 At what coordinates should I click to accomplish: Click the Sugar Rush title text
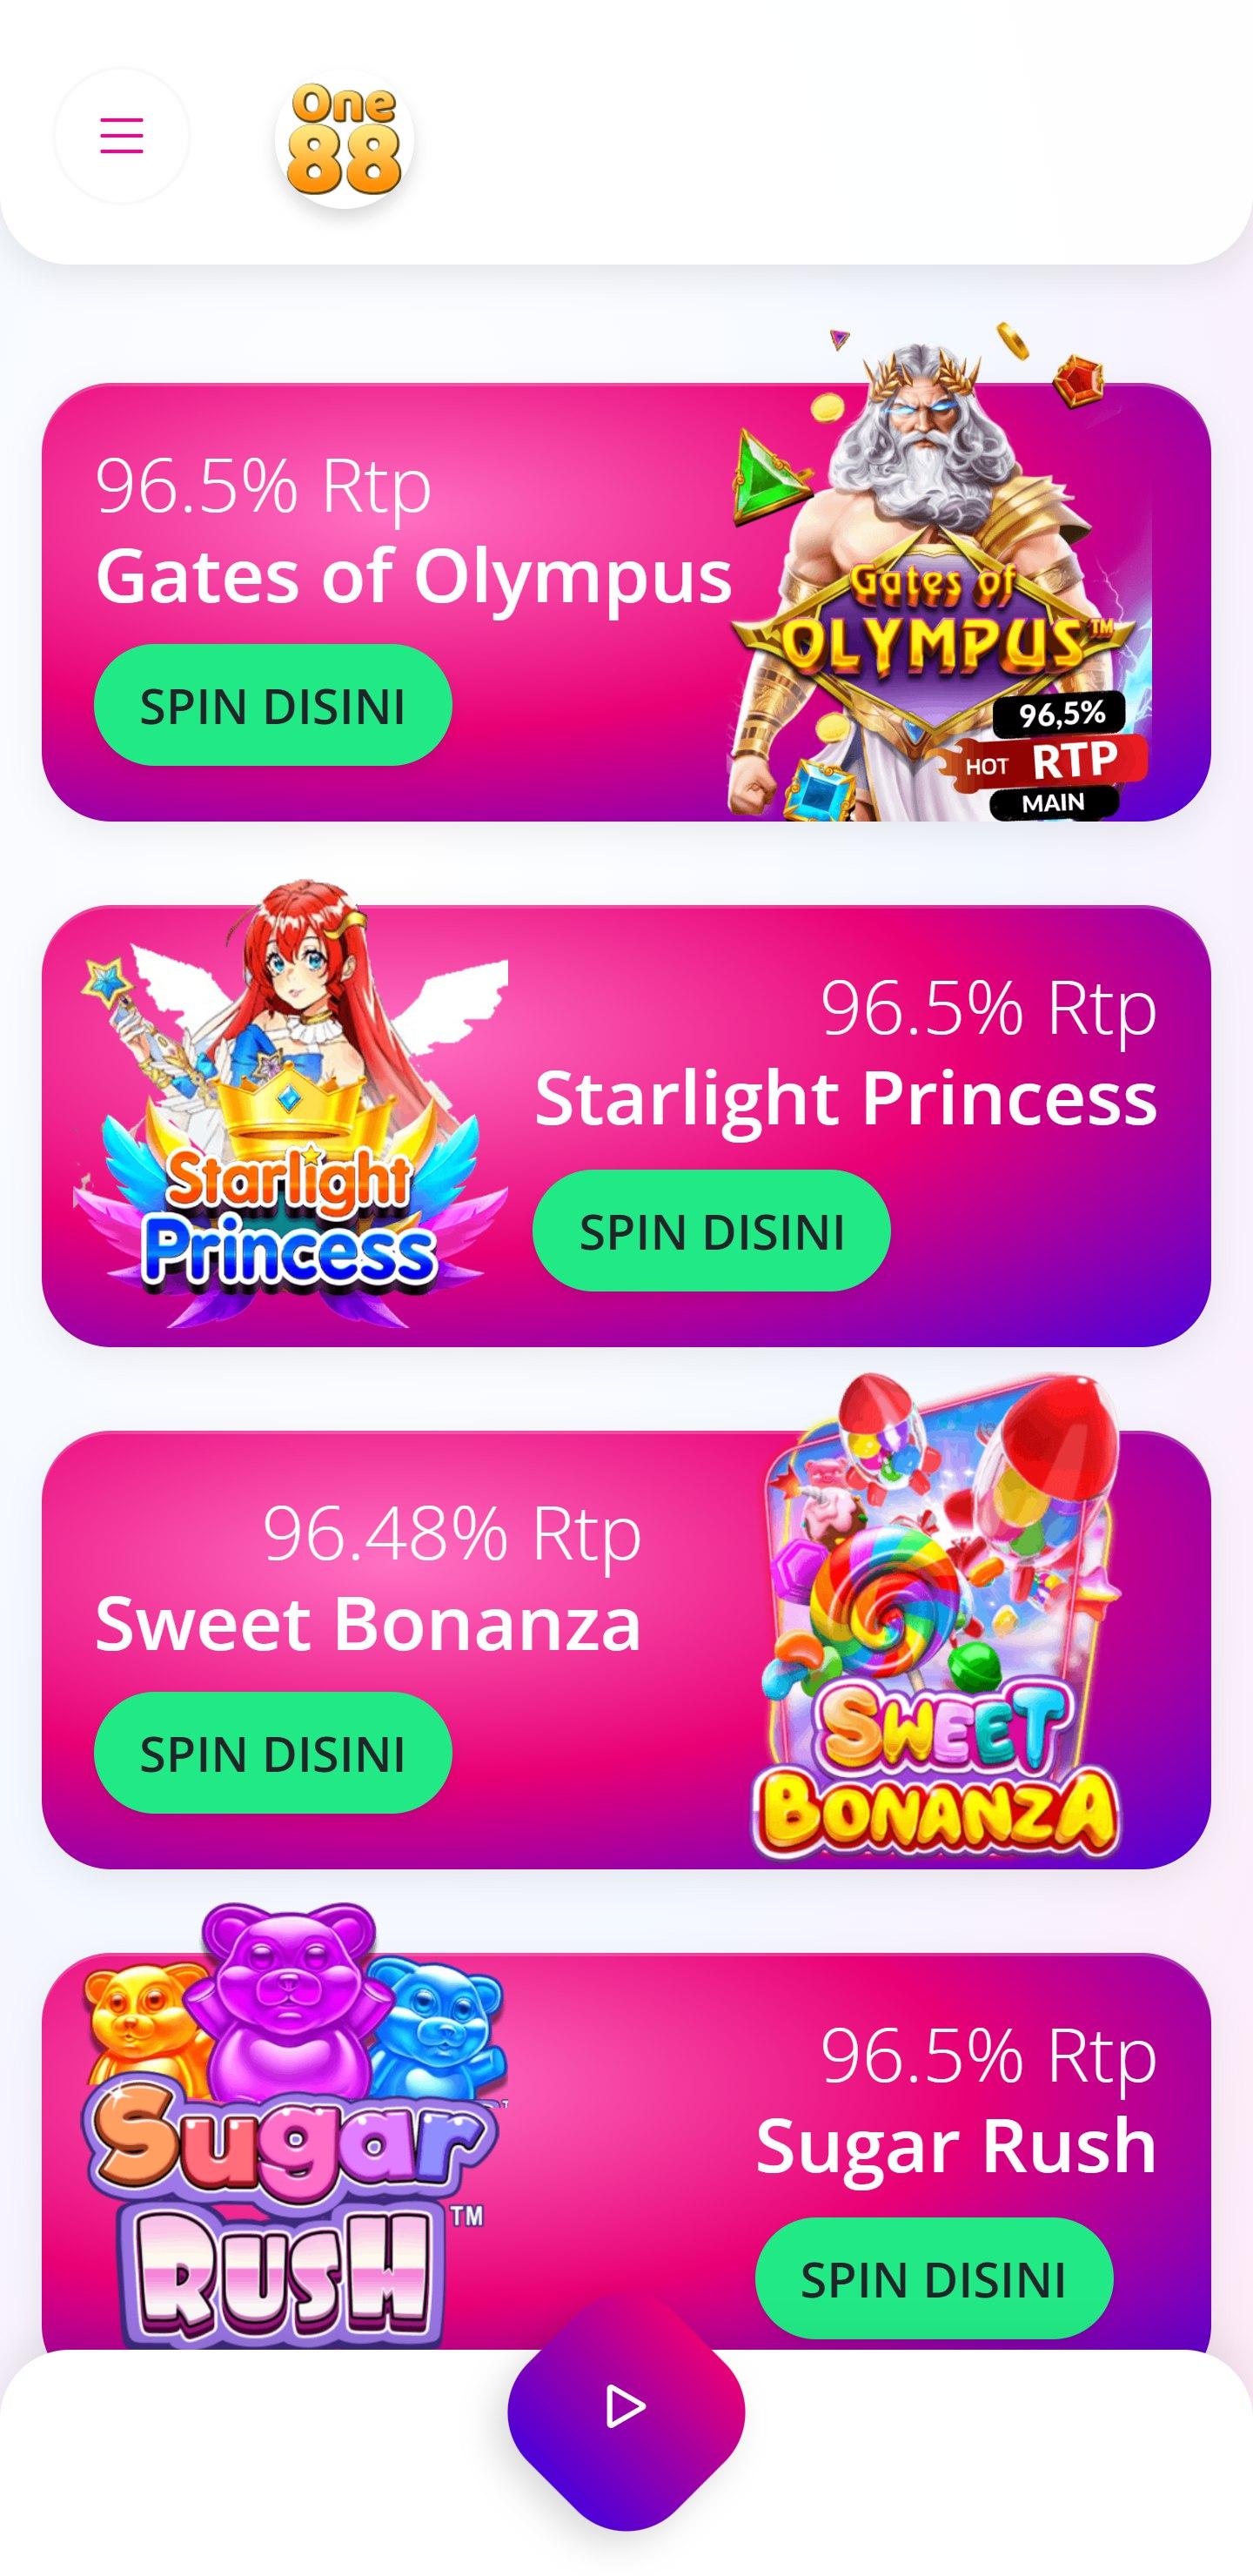point(957,2146)
